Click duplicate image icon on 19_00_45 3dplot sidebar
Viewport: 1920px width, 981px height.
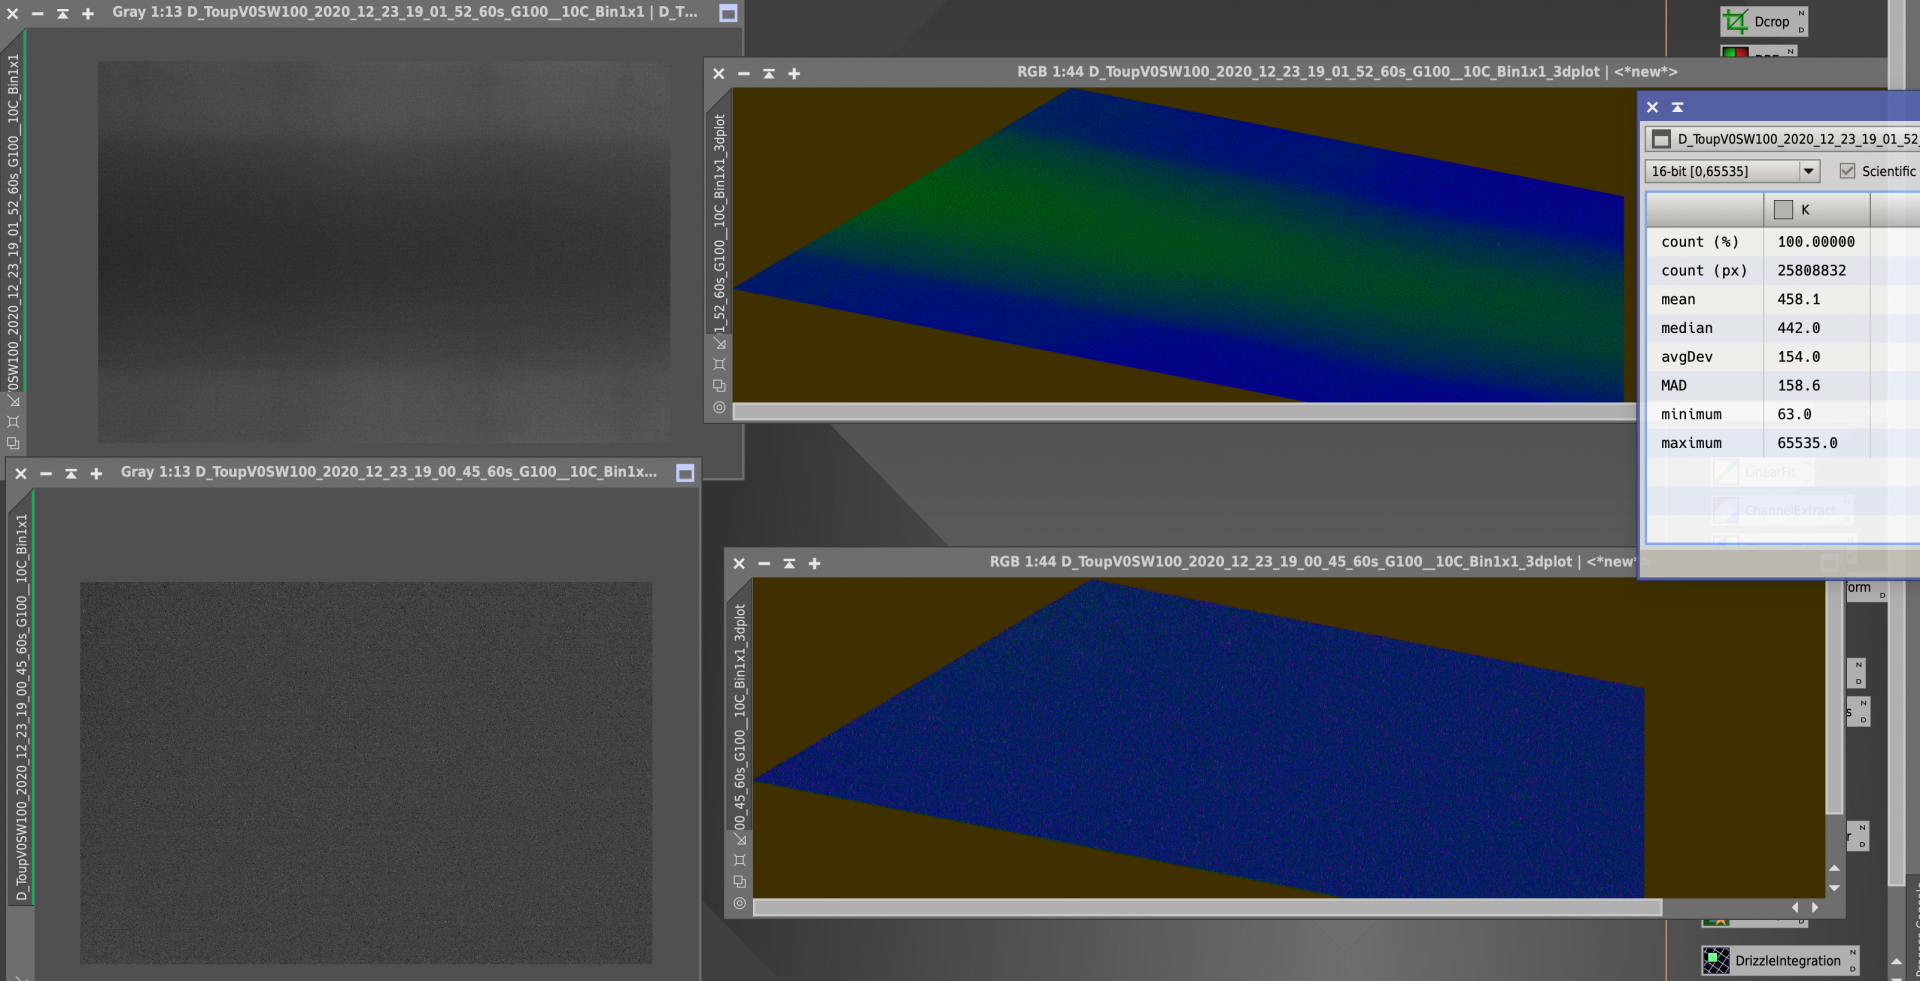pos(740,881)
